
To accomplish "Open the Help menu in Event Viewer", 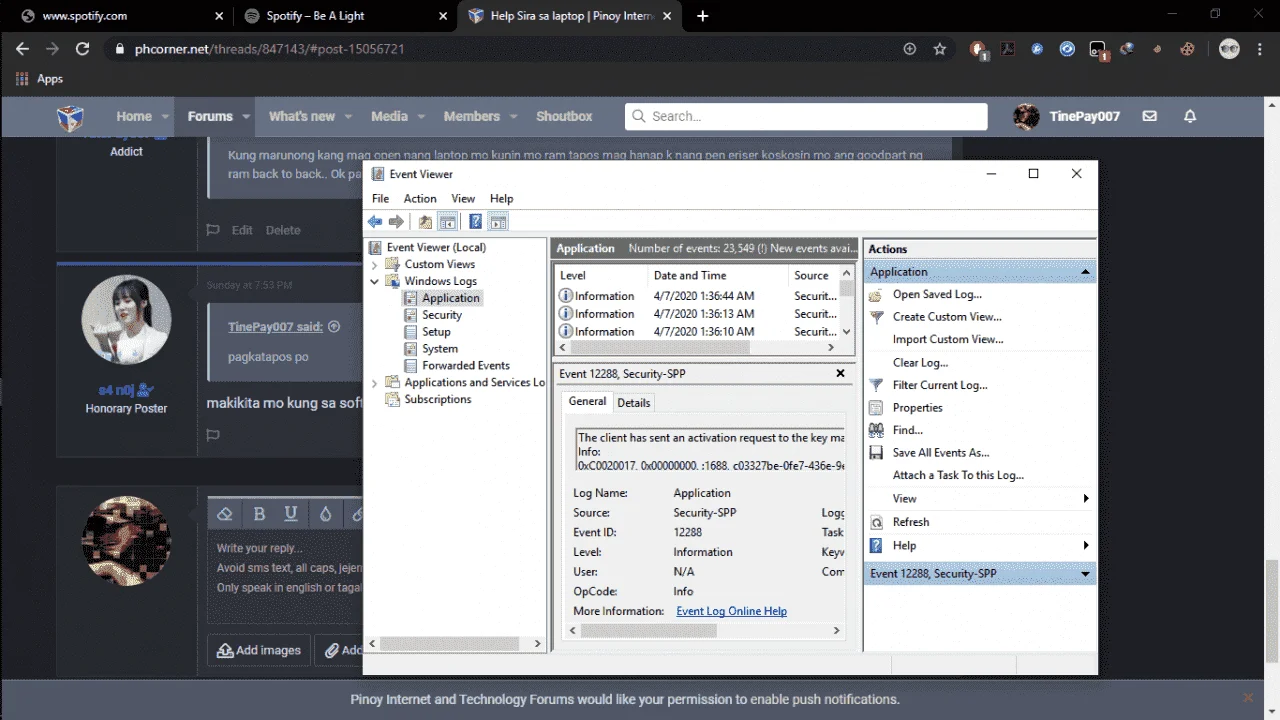I will click(x=502, y=199).
